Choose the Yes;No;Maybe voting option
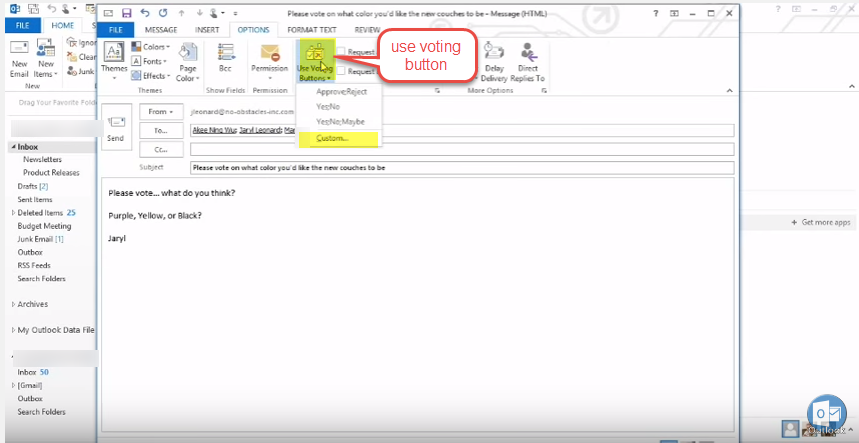Viewport: 859px width, 443px height. 339,122
